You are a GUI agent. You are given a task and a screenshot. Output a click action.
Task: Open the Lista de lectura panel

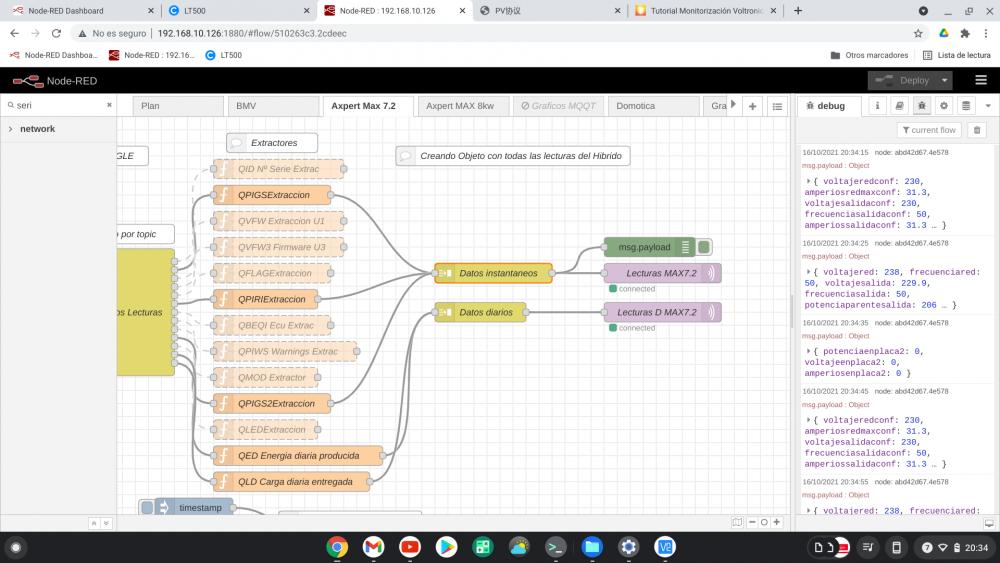pyautogui.click(x=957, y=55)
